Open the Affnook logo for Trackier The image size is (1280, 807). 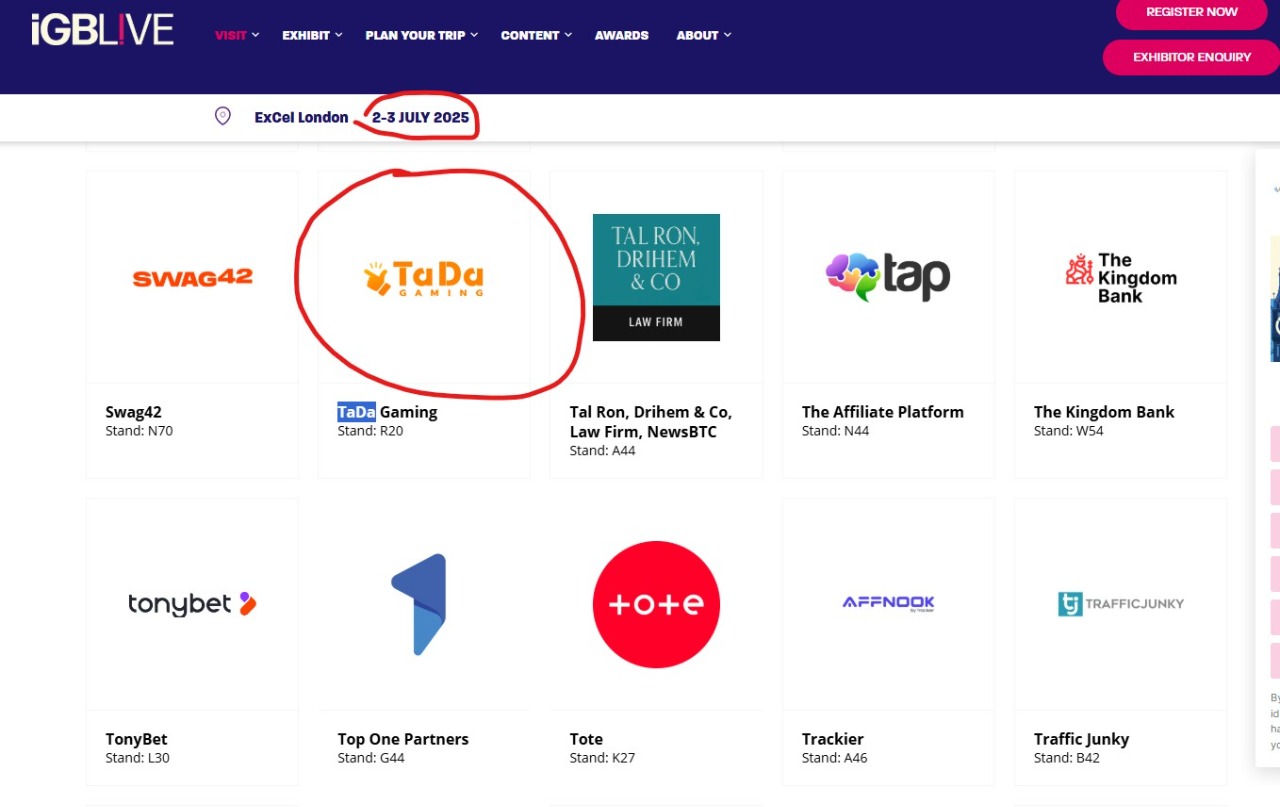click(x=888, y=603)
